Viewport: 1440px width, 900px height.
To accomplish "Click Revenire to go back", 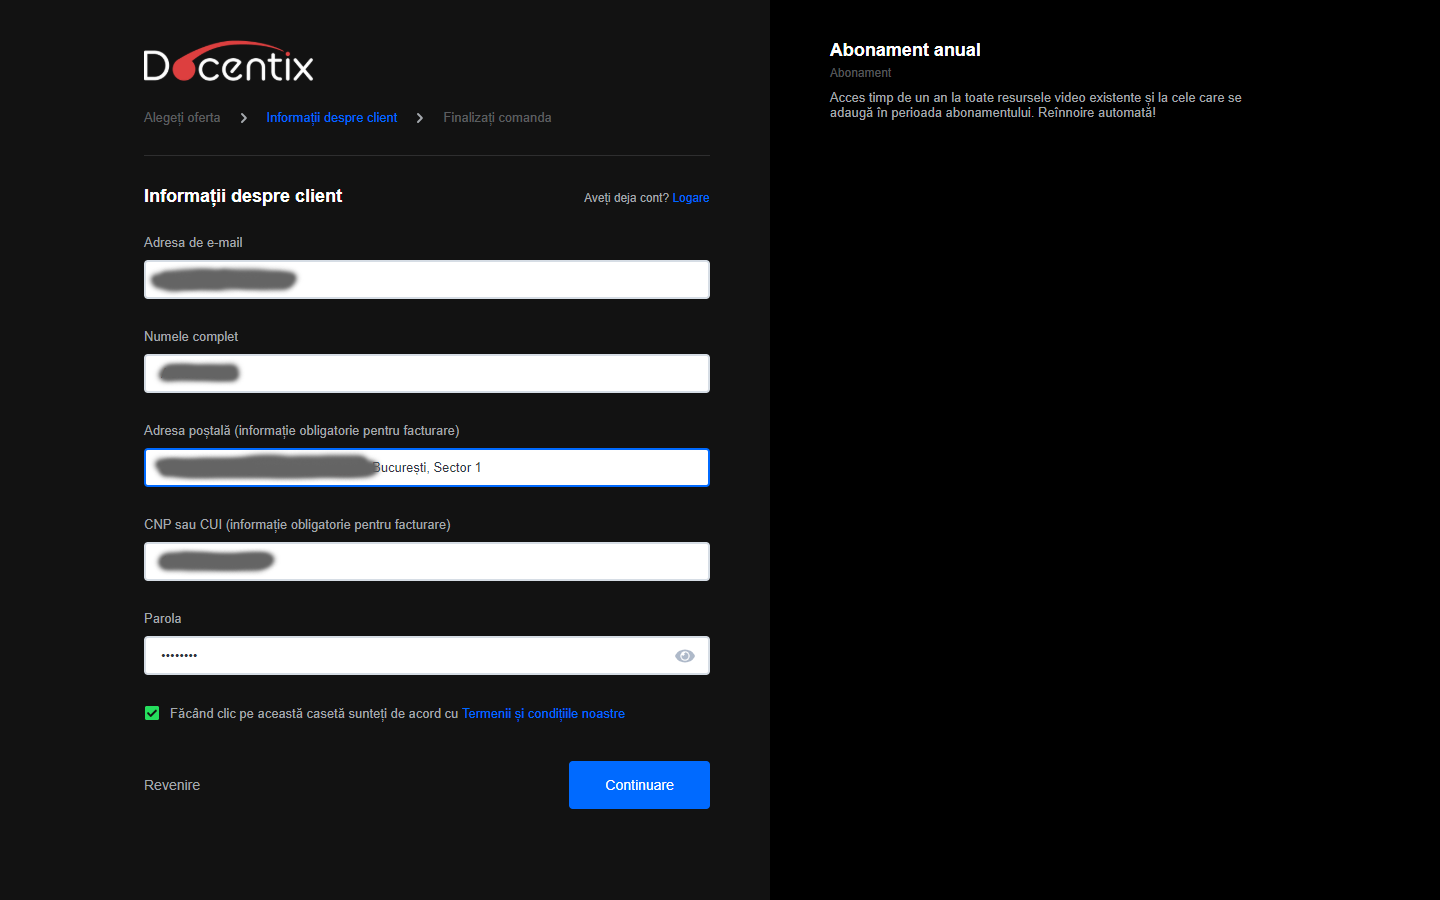I will 172,785.
